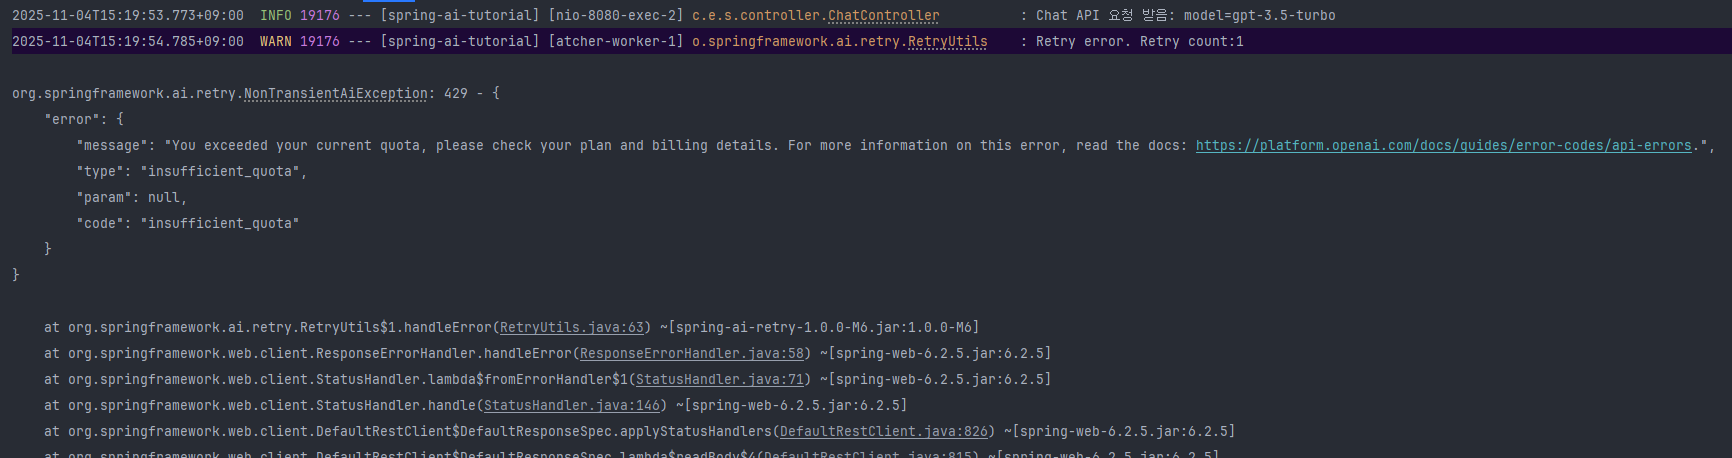Navigate to ResponseErrorHandler.java:58 source
1732x458 pixels.
pos(691,354)
